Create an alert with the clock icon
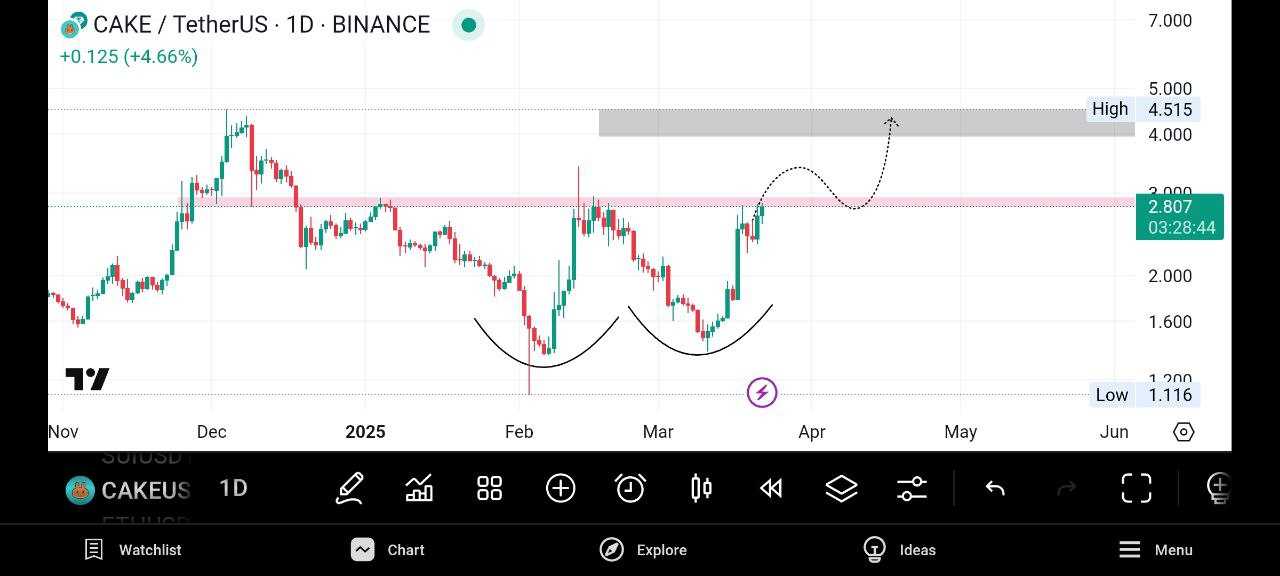This screenshot has height=576, width=1280. tap(630, 488)
